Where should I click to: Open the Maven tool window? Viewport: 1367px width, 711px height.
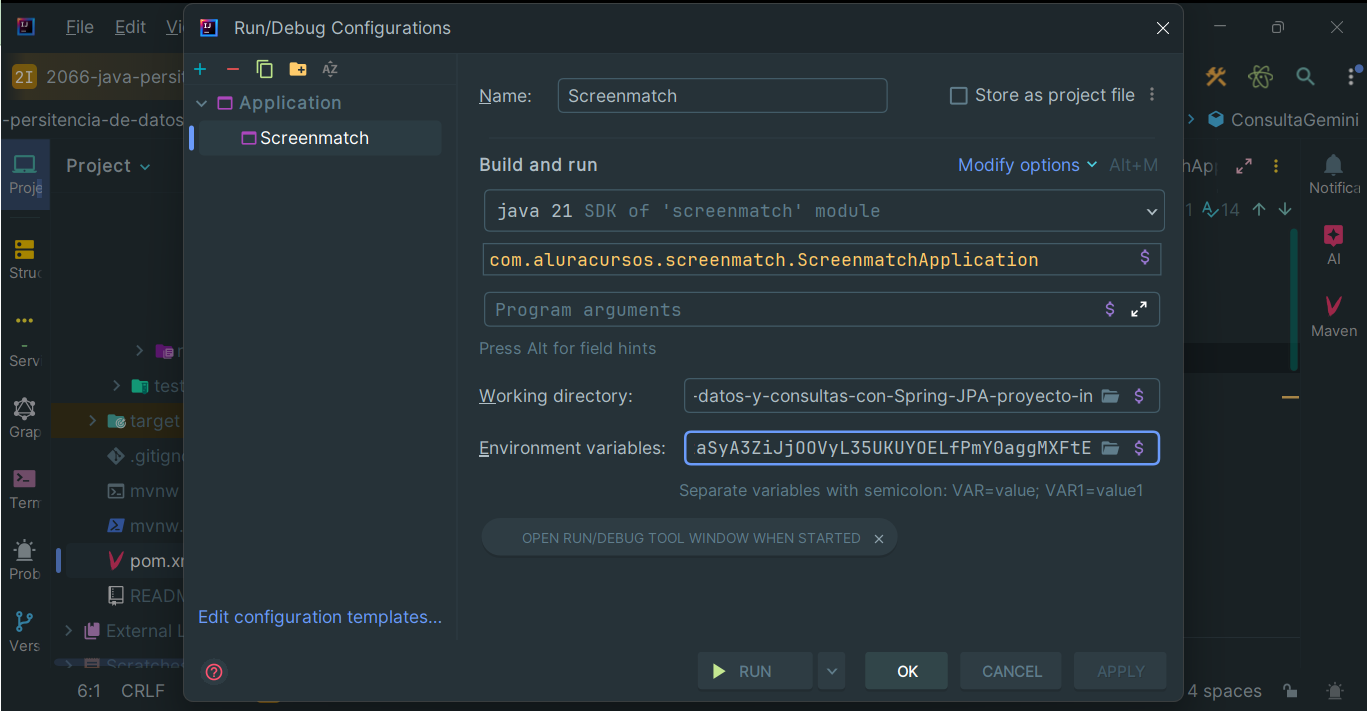click(1333, 316)
